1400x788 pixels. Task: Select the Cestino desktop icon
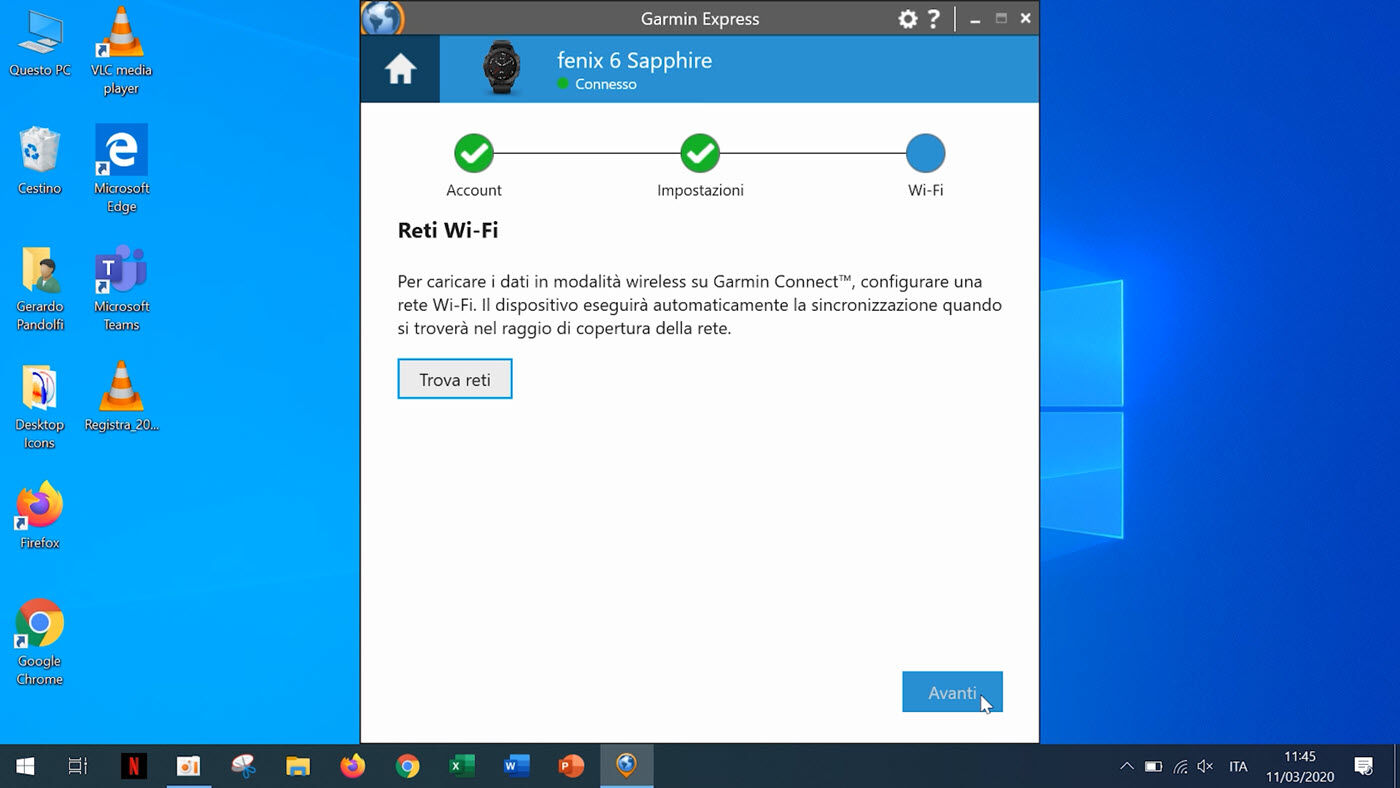(40, 160)
